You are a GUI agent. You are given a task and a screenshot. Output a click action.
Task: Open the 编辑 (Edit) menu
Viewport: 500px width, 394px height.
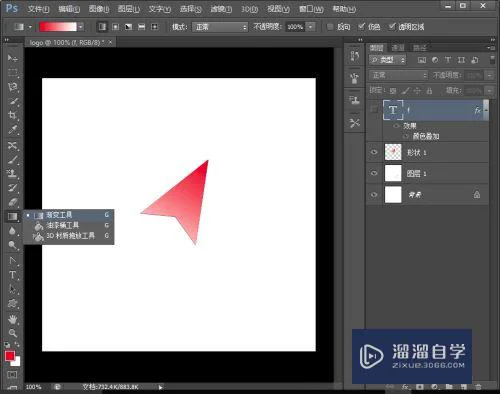coord(69,9)
